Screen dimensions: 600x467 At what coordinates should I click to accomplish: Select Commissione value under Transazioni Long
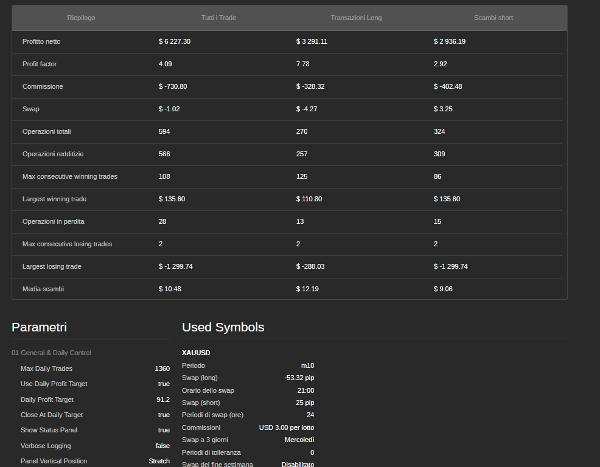(x=310, y=87)
